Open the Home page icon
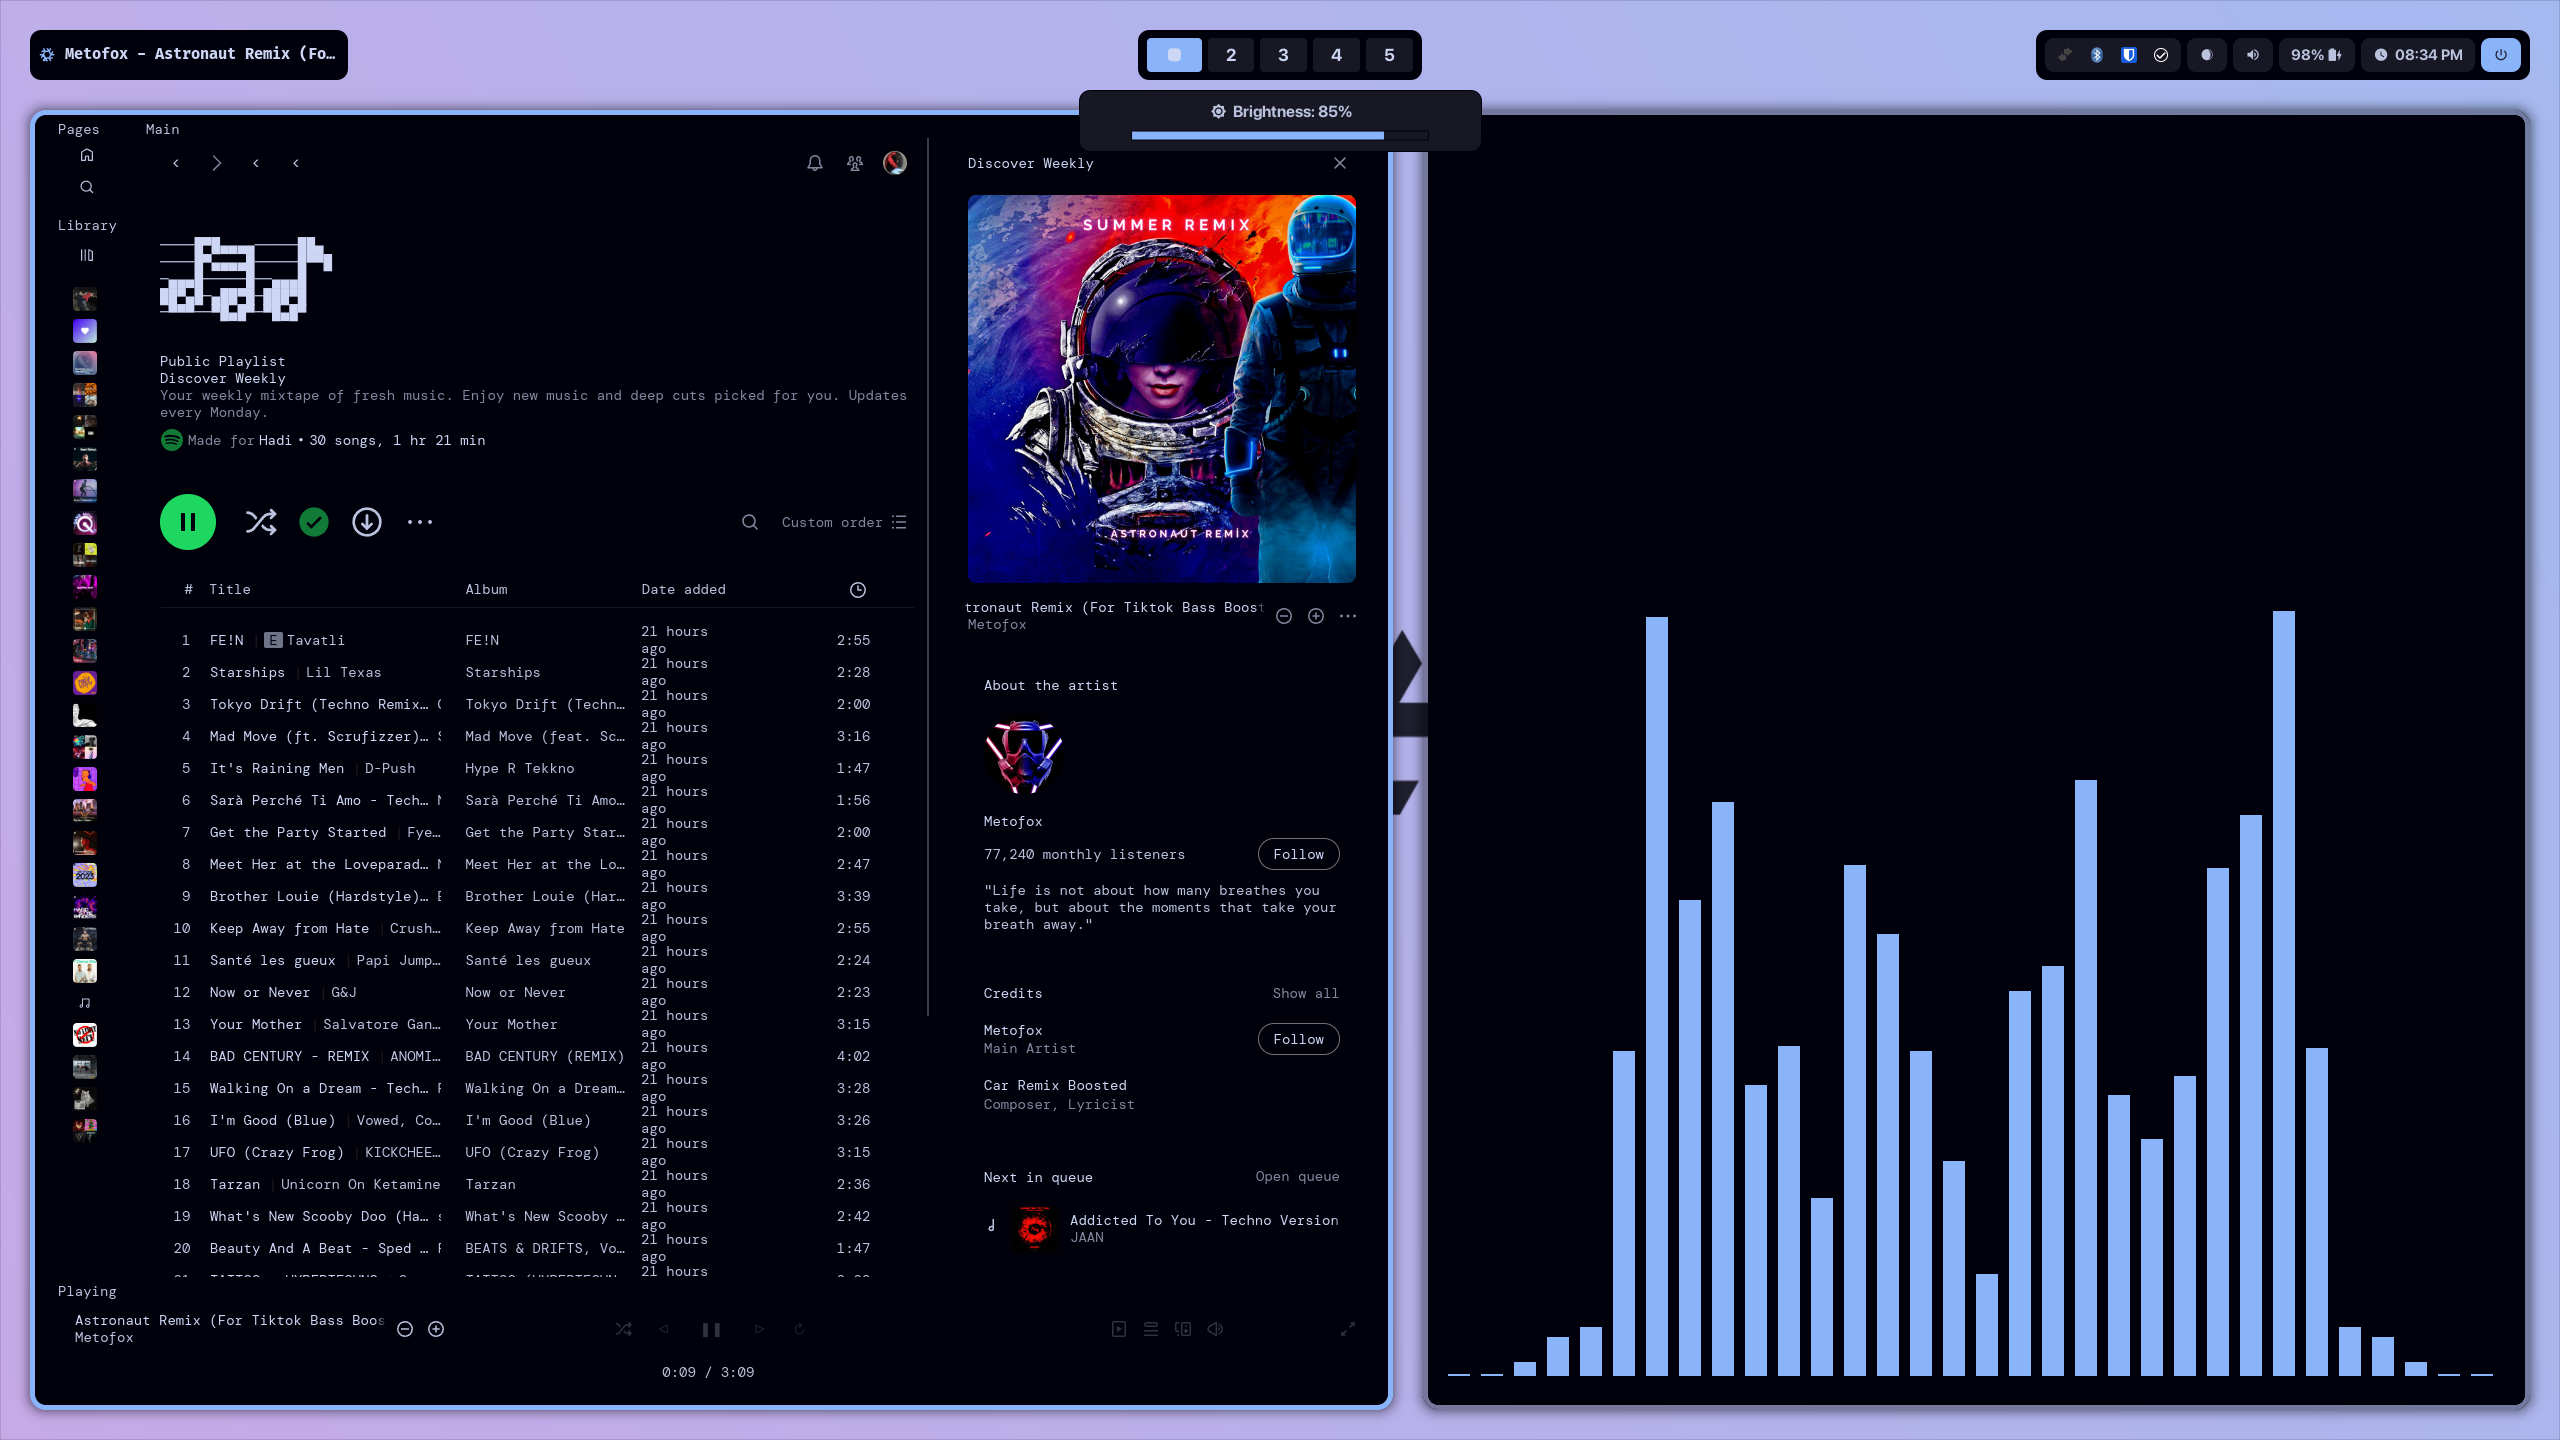The image size is (2560, 1440). point(87,155)
